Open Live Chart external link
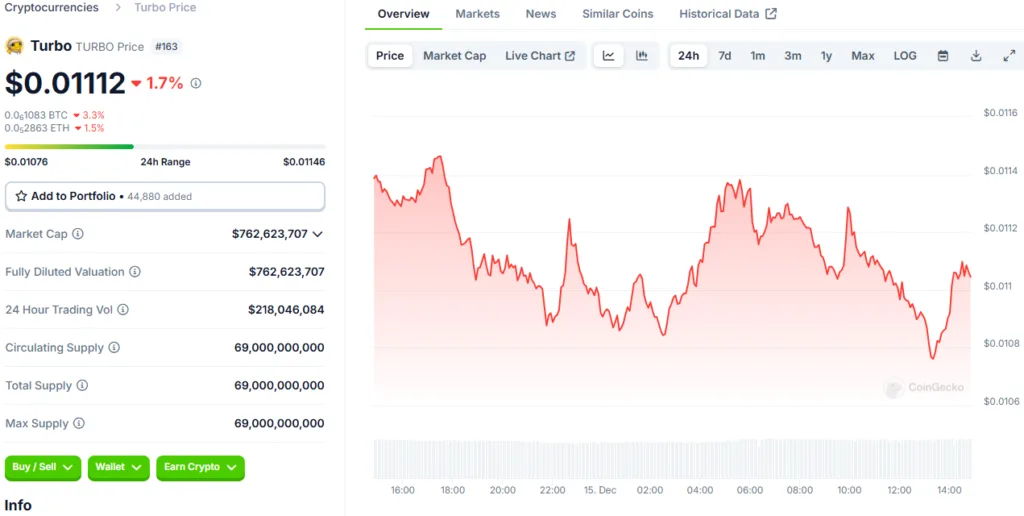 tap(540, 56)
